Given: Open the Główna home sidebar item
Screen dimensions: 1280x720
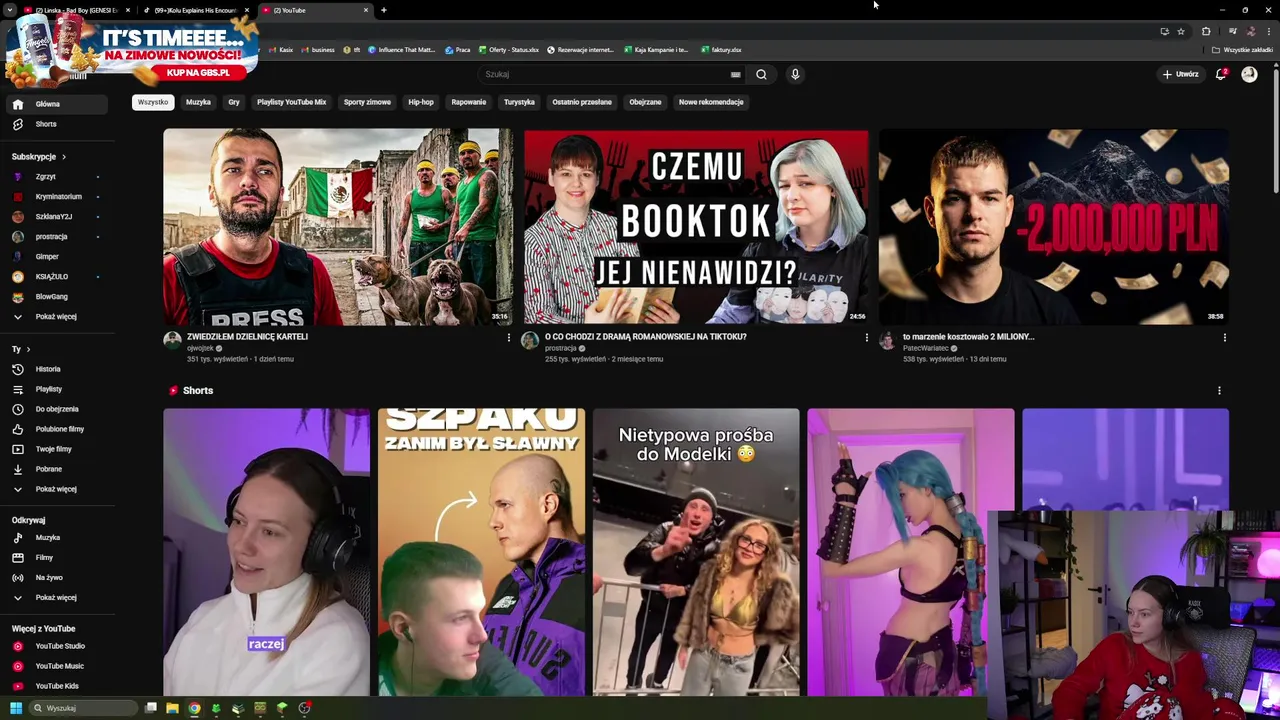Looking at the screenshot, I should pos(55,104).
